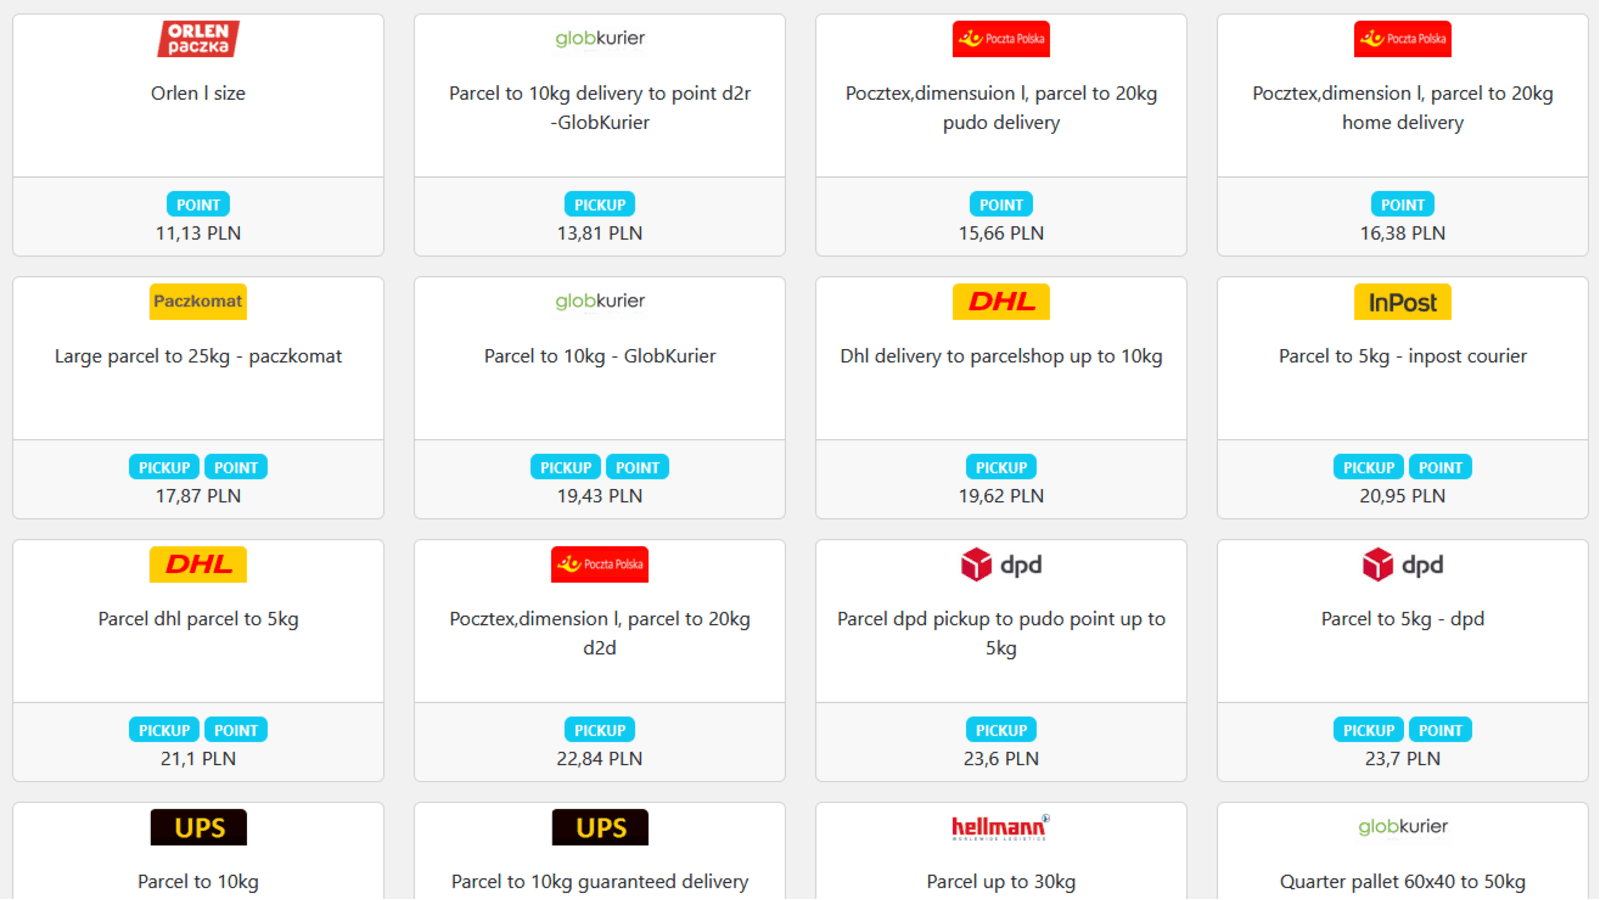Click the DHL logo on parcelshop card

1001,301
